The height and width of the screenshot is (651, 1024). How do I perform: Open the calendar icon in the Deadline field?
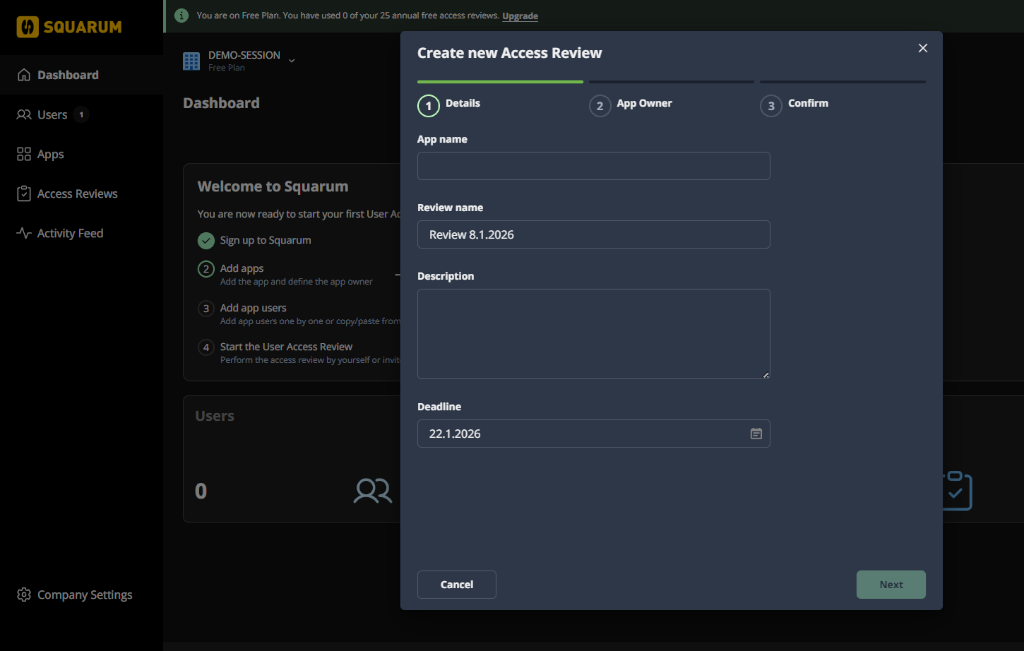click(x=756, y=433)
